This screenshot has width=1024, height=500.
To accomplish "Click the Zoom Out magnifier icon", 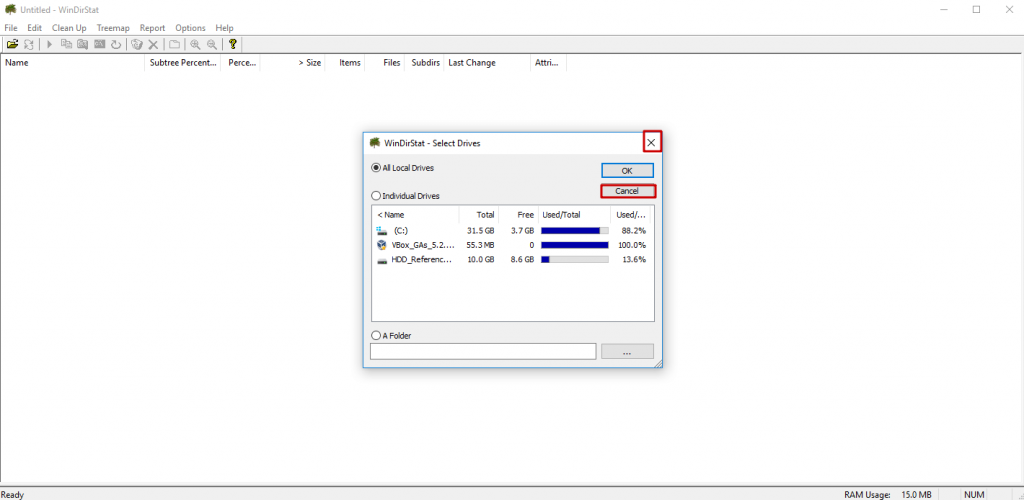I will [212, 44].
